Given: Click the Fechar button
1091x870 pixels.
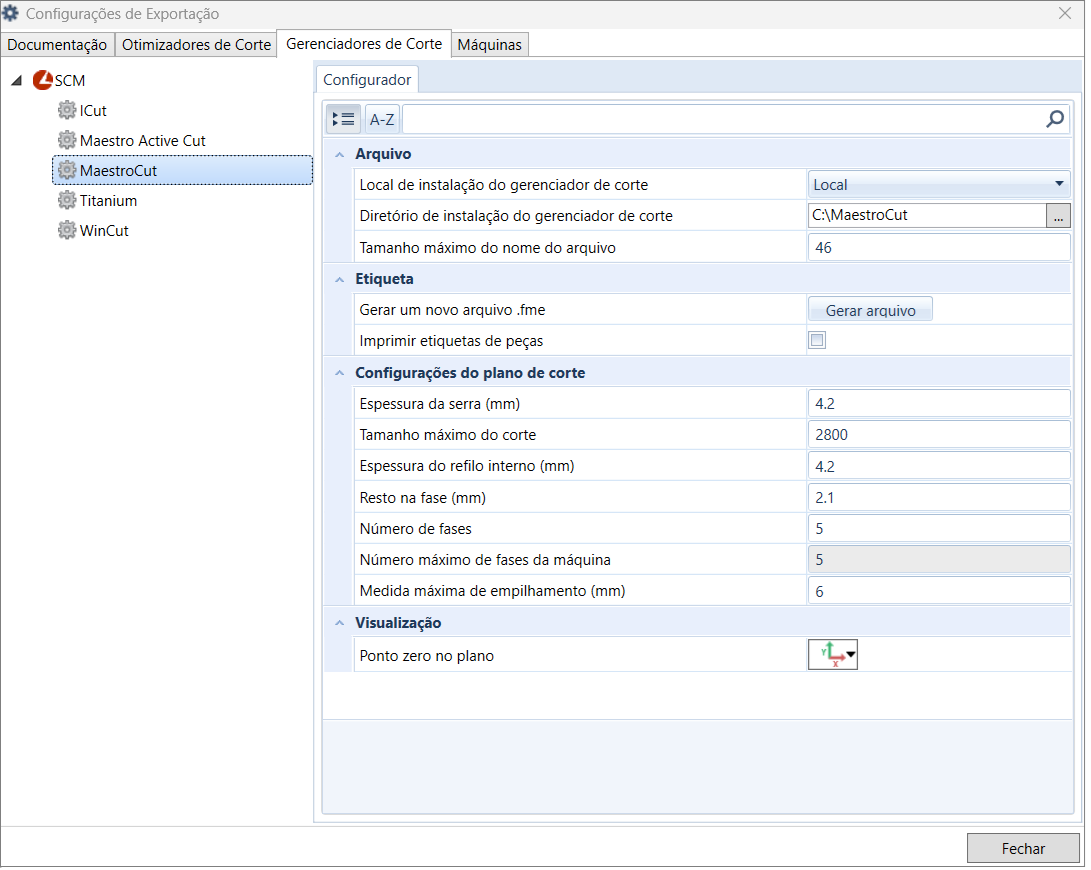Looking at the screenshot, I should pyautogui.click(x=1023, y=848).
